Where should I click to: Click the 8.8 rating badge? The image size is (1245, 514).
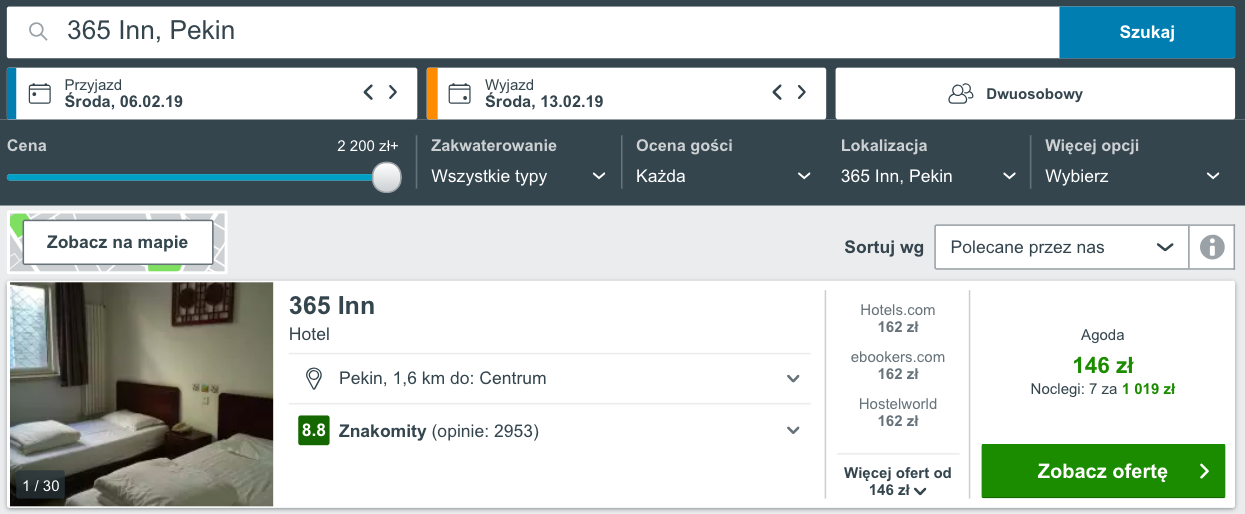coord(313,431)
